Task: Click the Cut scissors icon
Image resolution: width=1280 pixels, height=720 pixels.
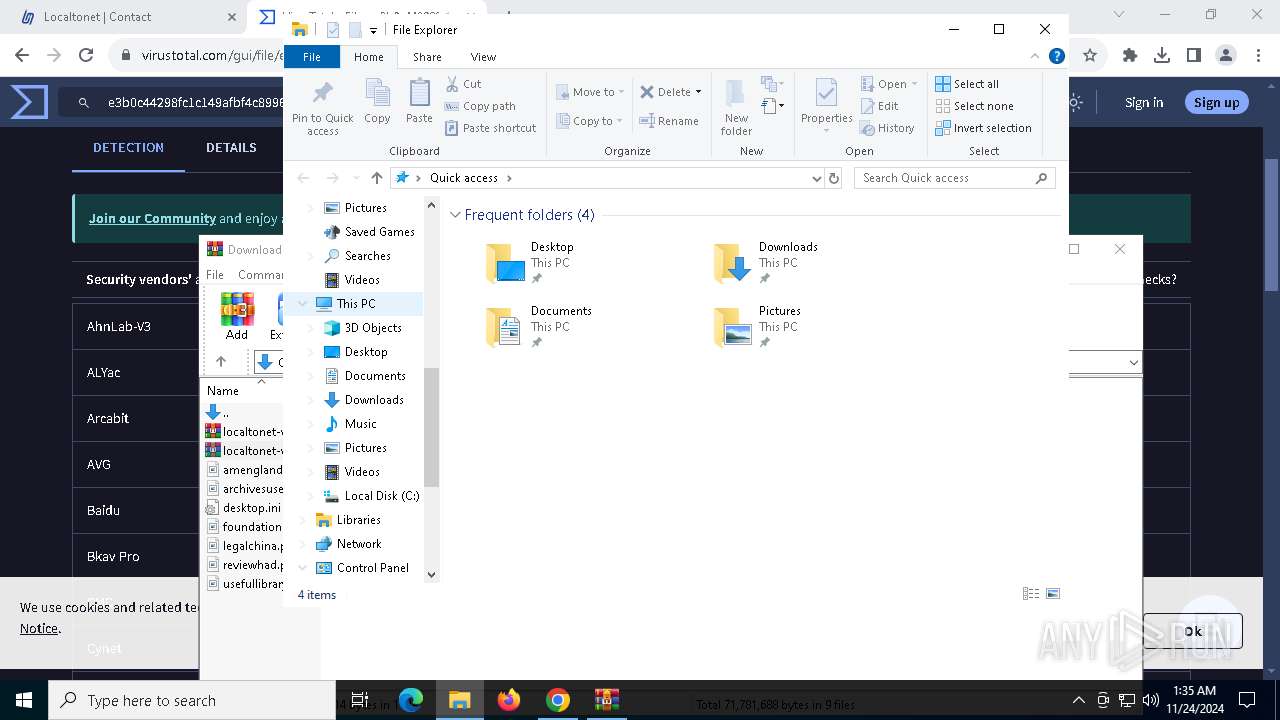Action: tap(452, 84)
